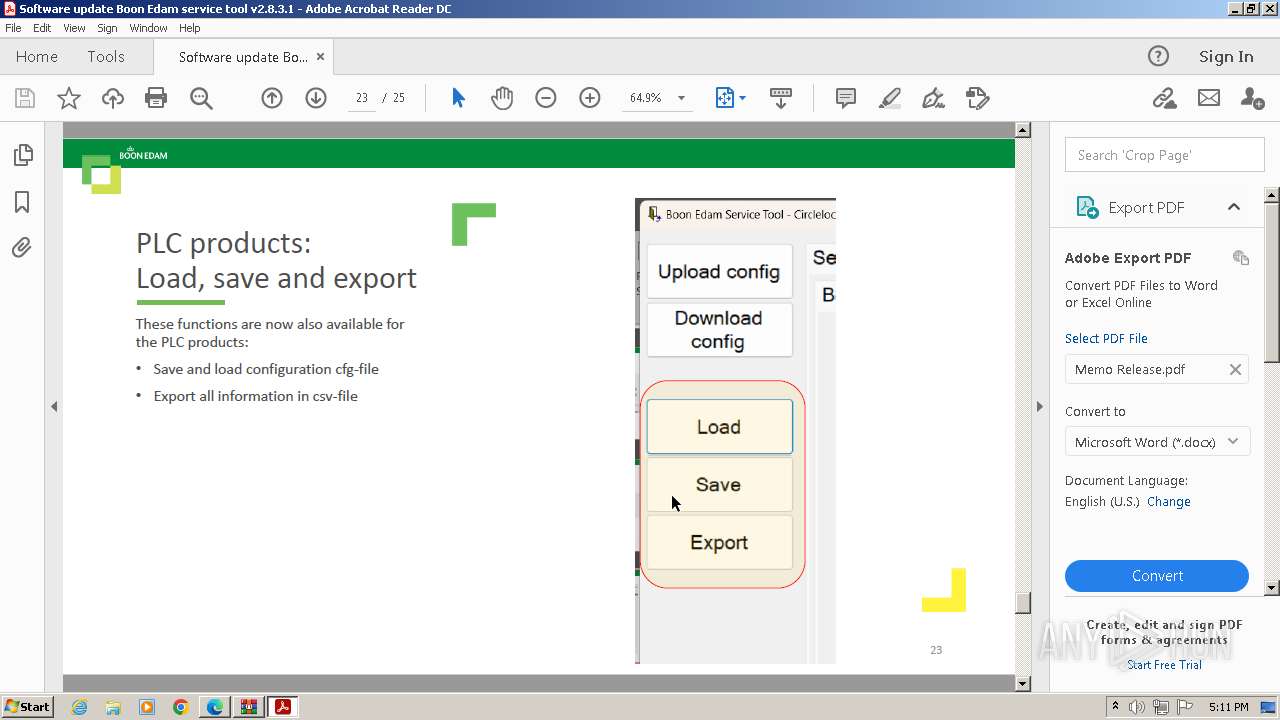Screen dimensions: 1280x720
Task: Open the Attachments paperclip panel
Action: click(x=22, y=247)
